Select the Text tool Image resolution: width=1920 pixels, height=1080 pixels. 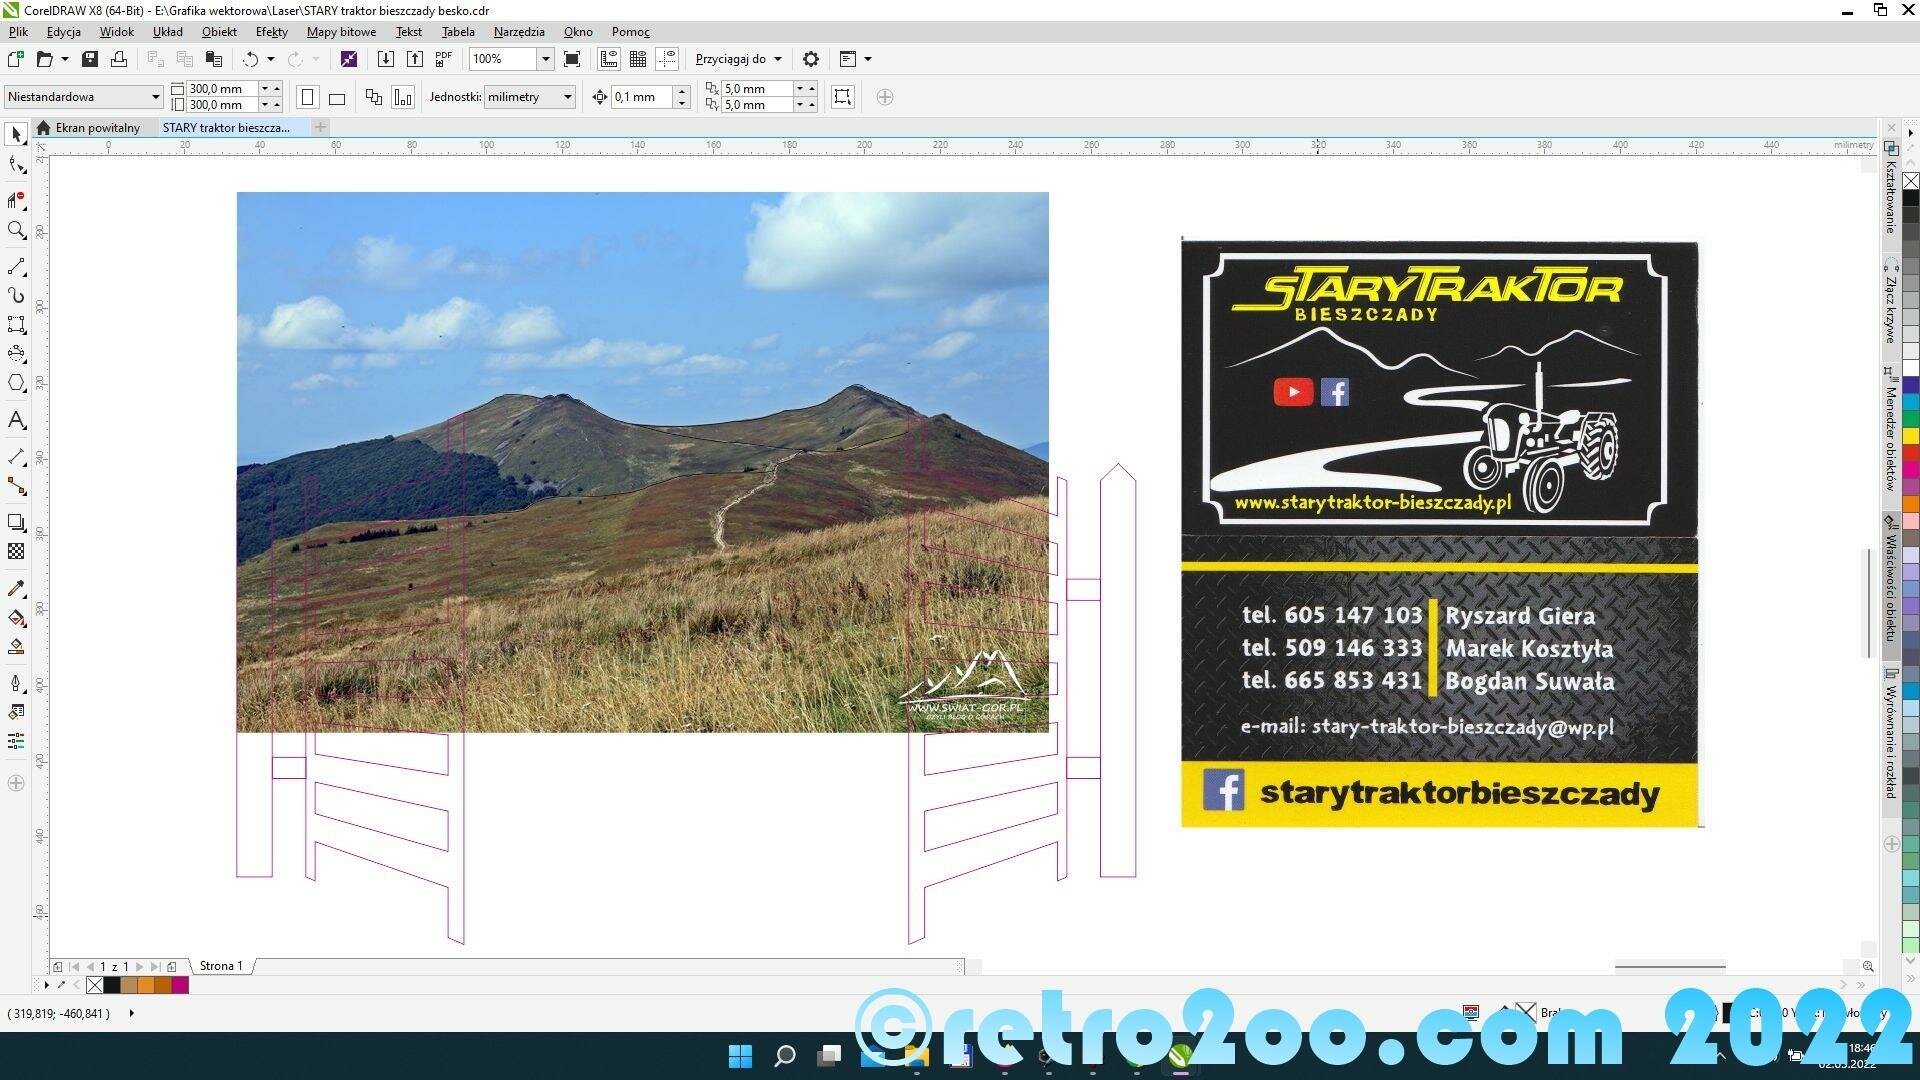(x=16, y=420)
